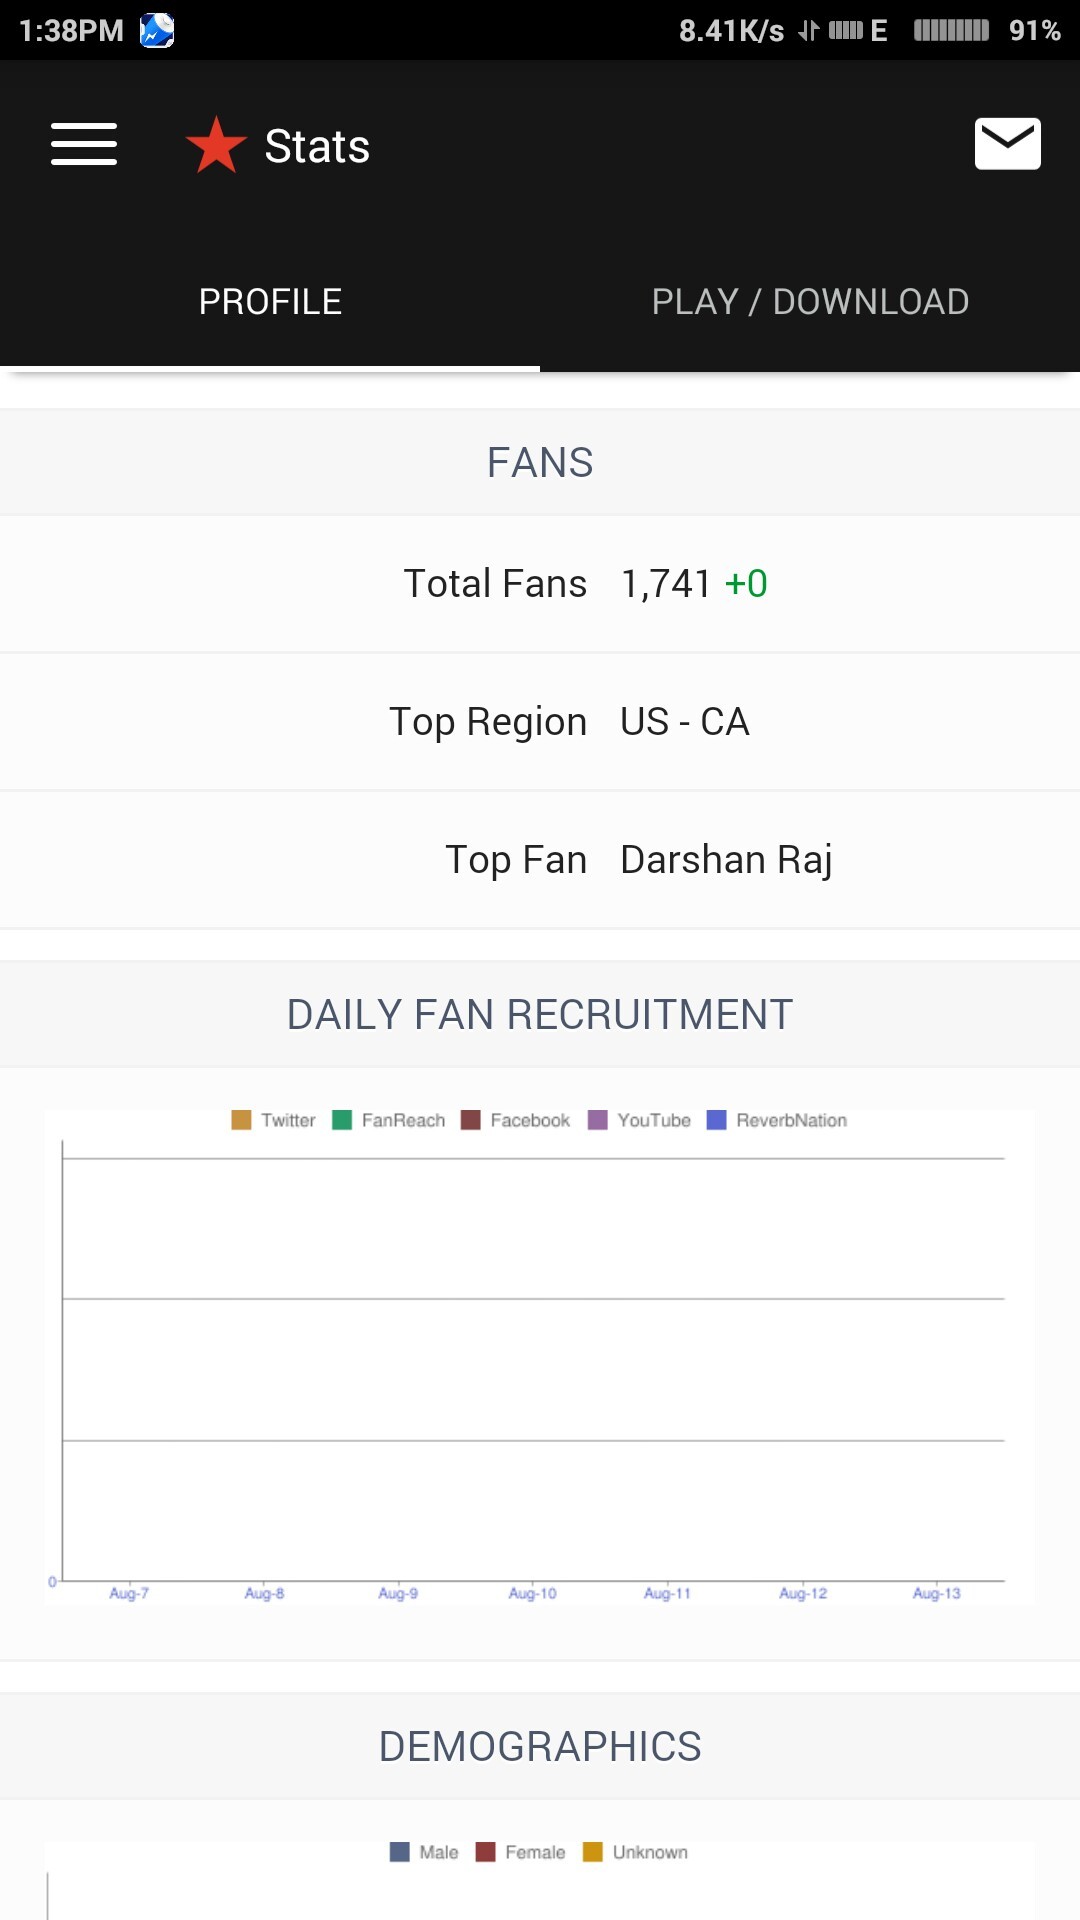Open the hamburger navigation menu
Viewport: 1080px width, 1920px height.
pos(84,144)
